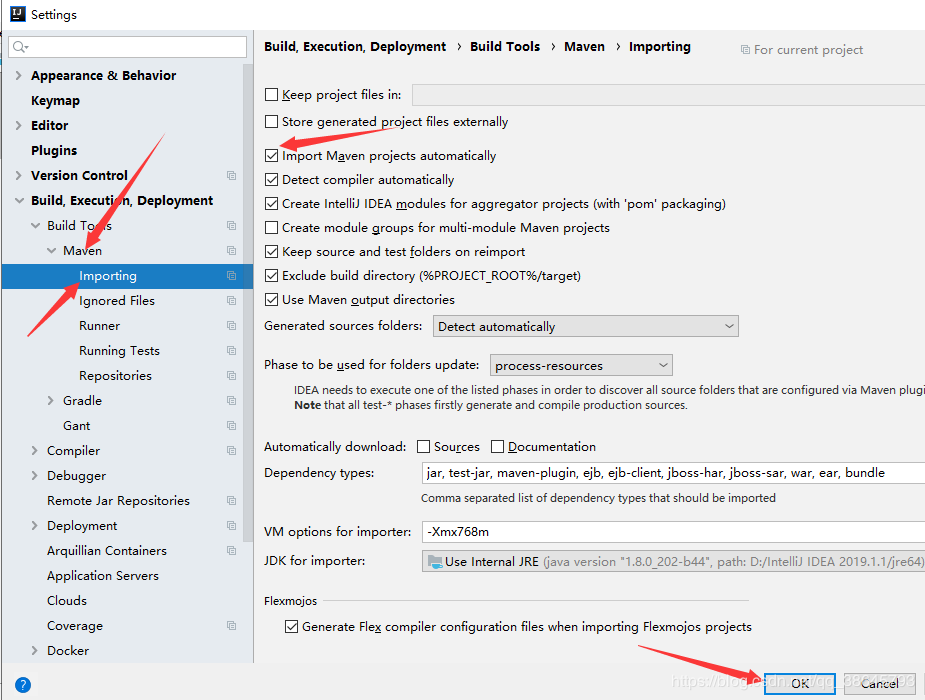The height and width of the screenshot is (700, 925).
Task: Collapse Build, Execution, Deployment section
Action: 19,201
